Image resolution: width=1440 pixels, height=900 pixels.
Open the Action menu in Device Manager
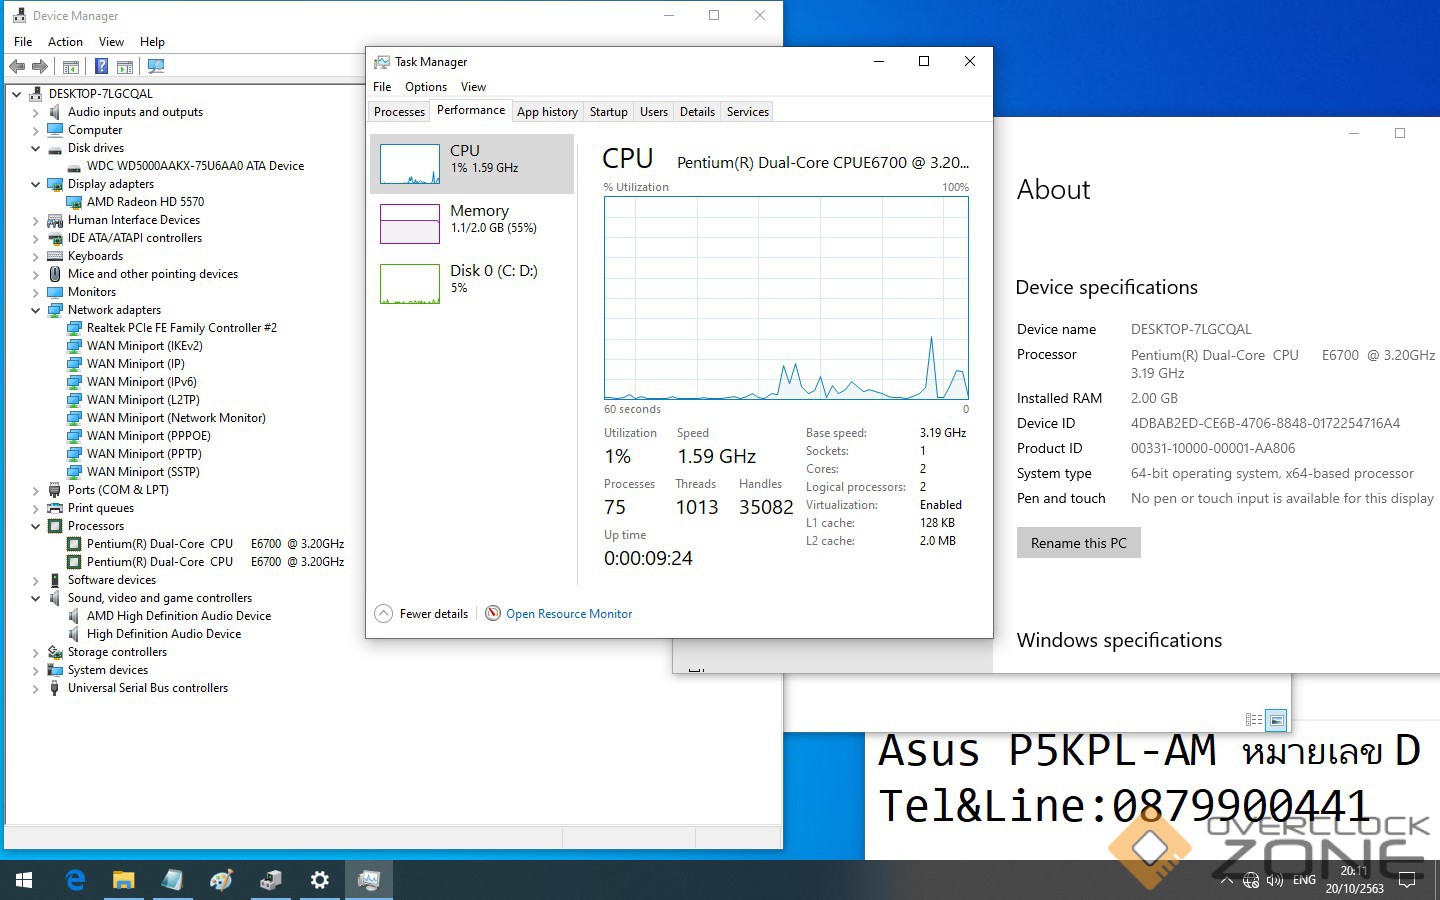point(65,42)
